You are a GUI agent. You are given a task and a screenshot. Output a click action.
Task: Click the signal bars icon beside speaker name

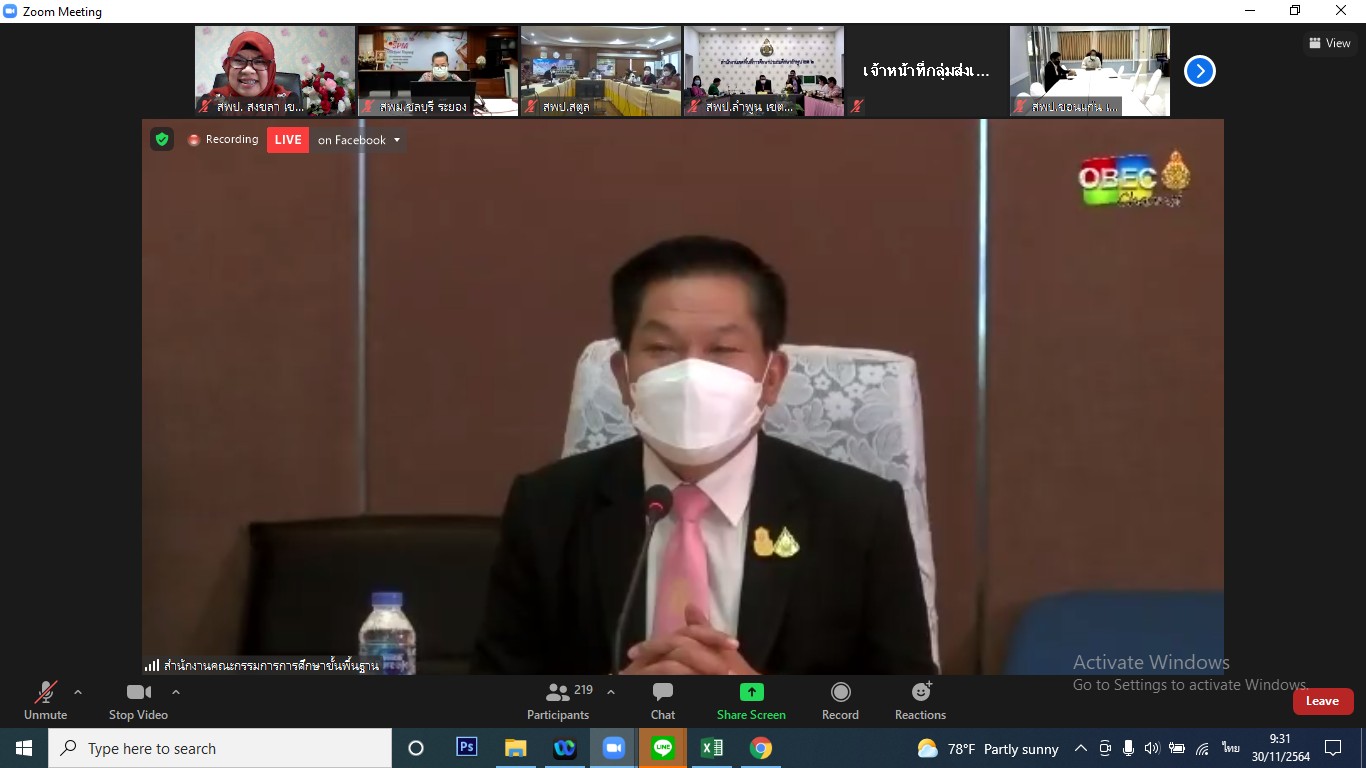tap(152, 665)
